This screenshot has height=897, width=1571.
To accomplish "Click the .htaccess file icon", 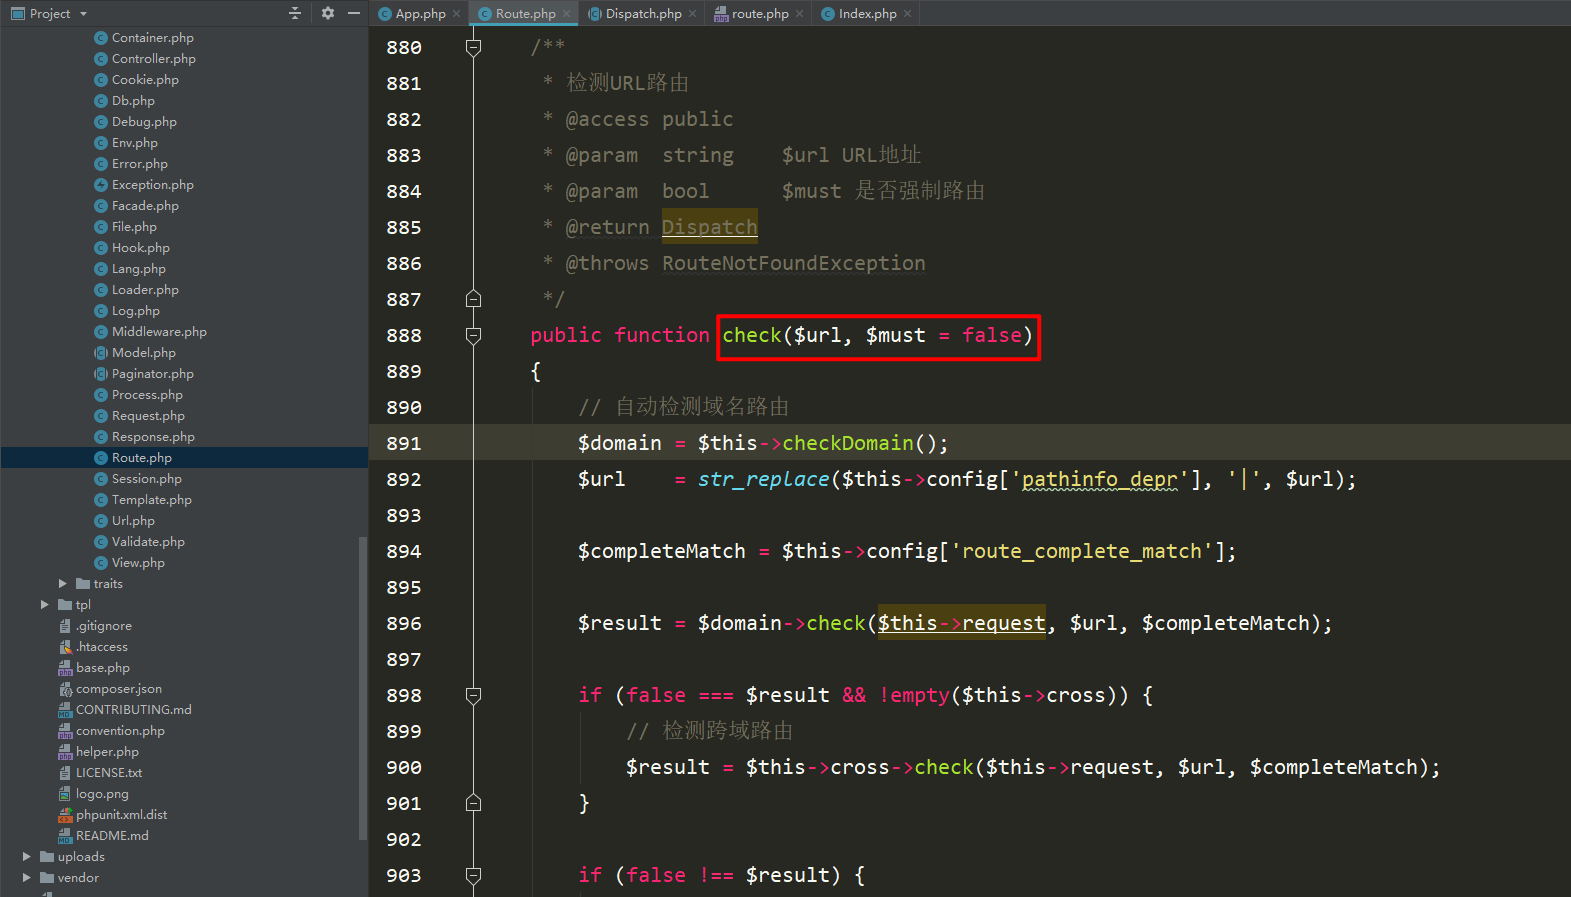I will tap(65, 647).
